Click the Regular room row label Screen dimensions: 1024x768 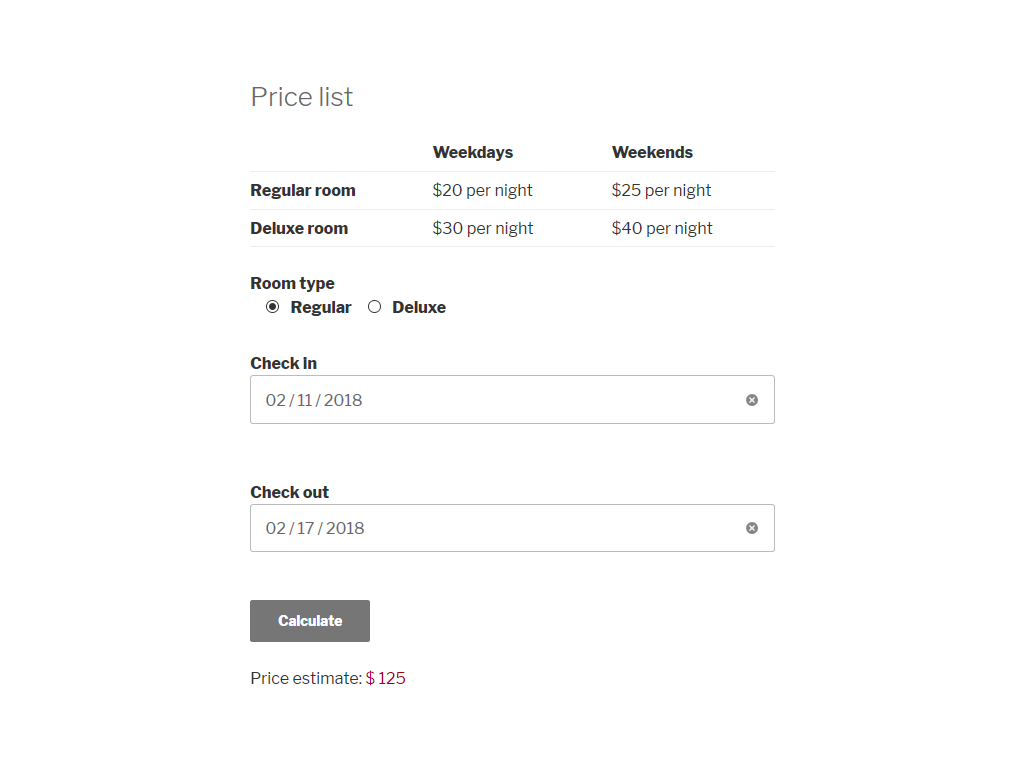(302, 190)
